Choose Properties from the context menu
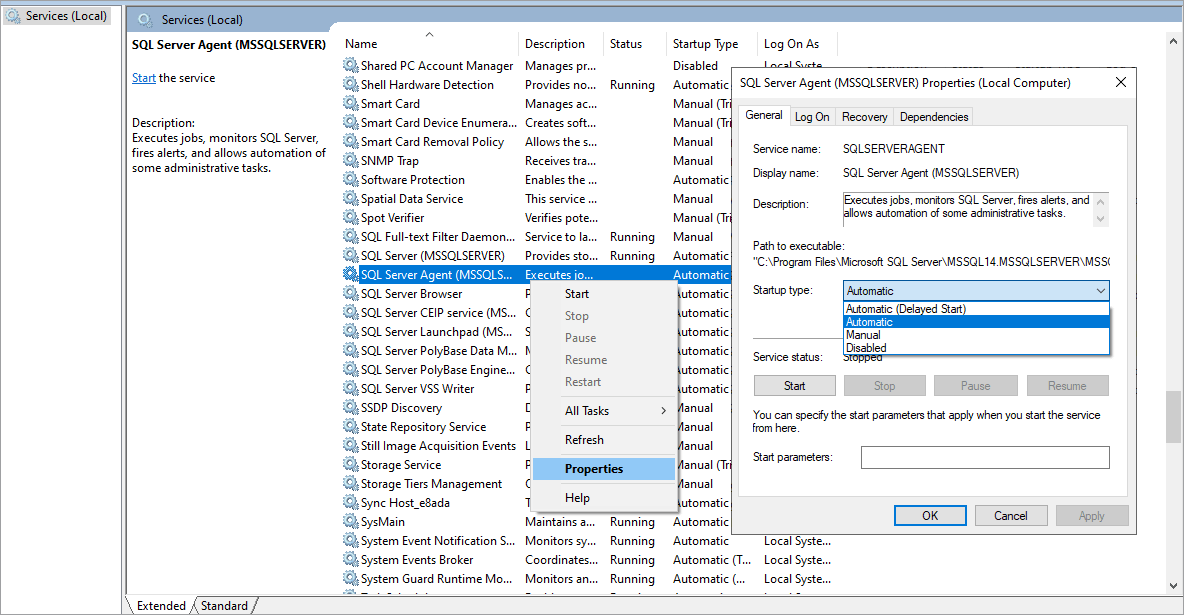The image size is (1184, 615). 593,468
